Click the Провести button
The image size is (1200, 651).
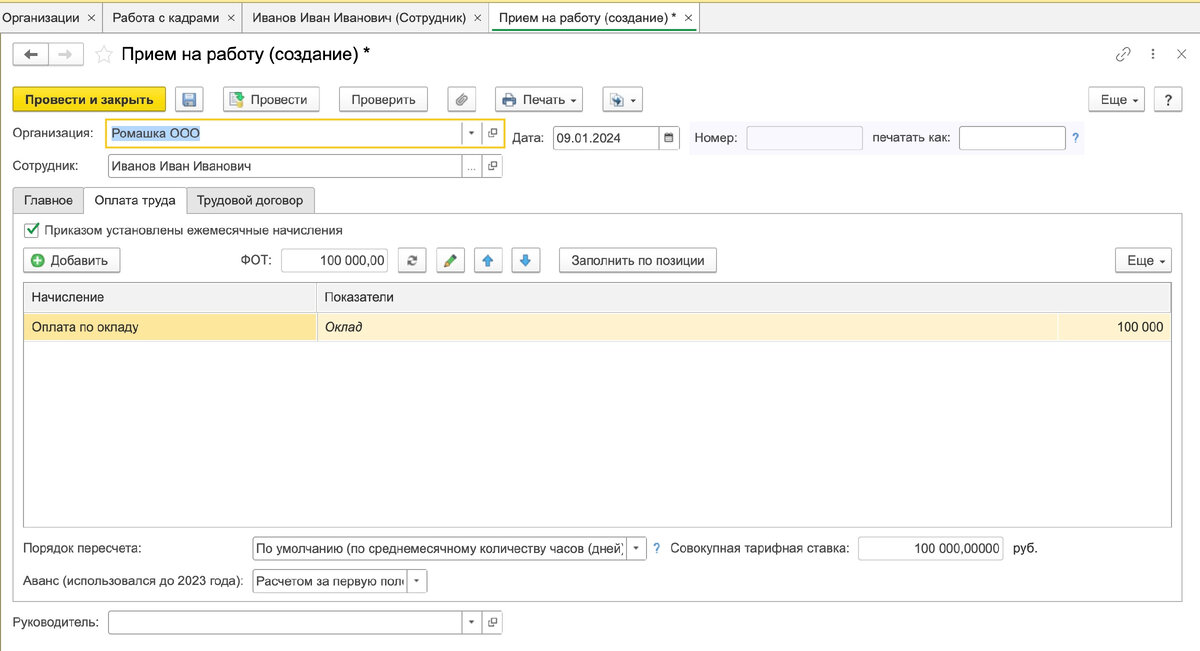click(x=271, y=99)
